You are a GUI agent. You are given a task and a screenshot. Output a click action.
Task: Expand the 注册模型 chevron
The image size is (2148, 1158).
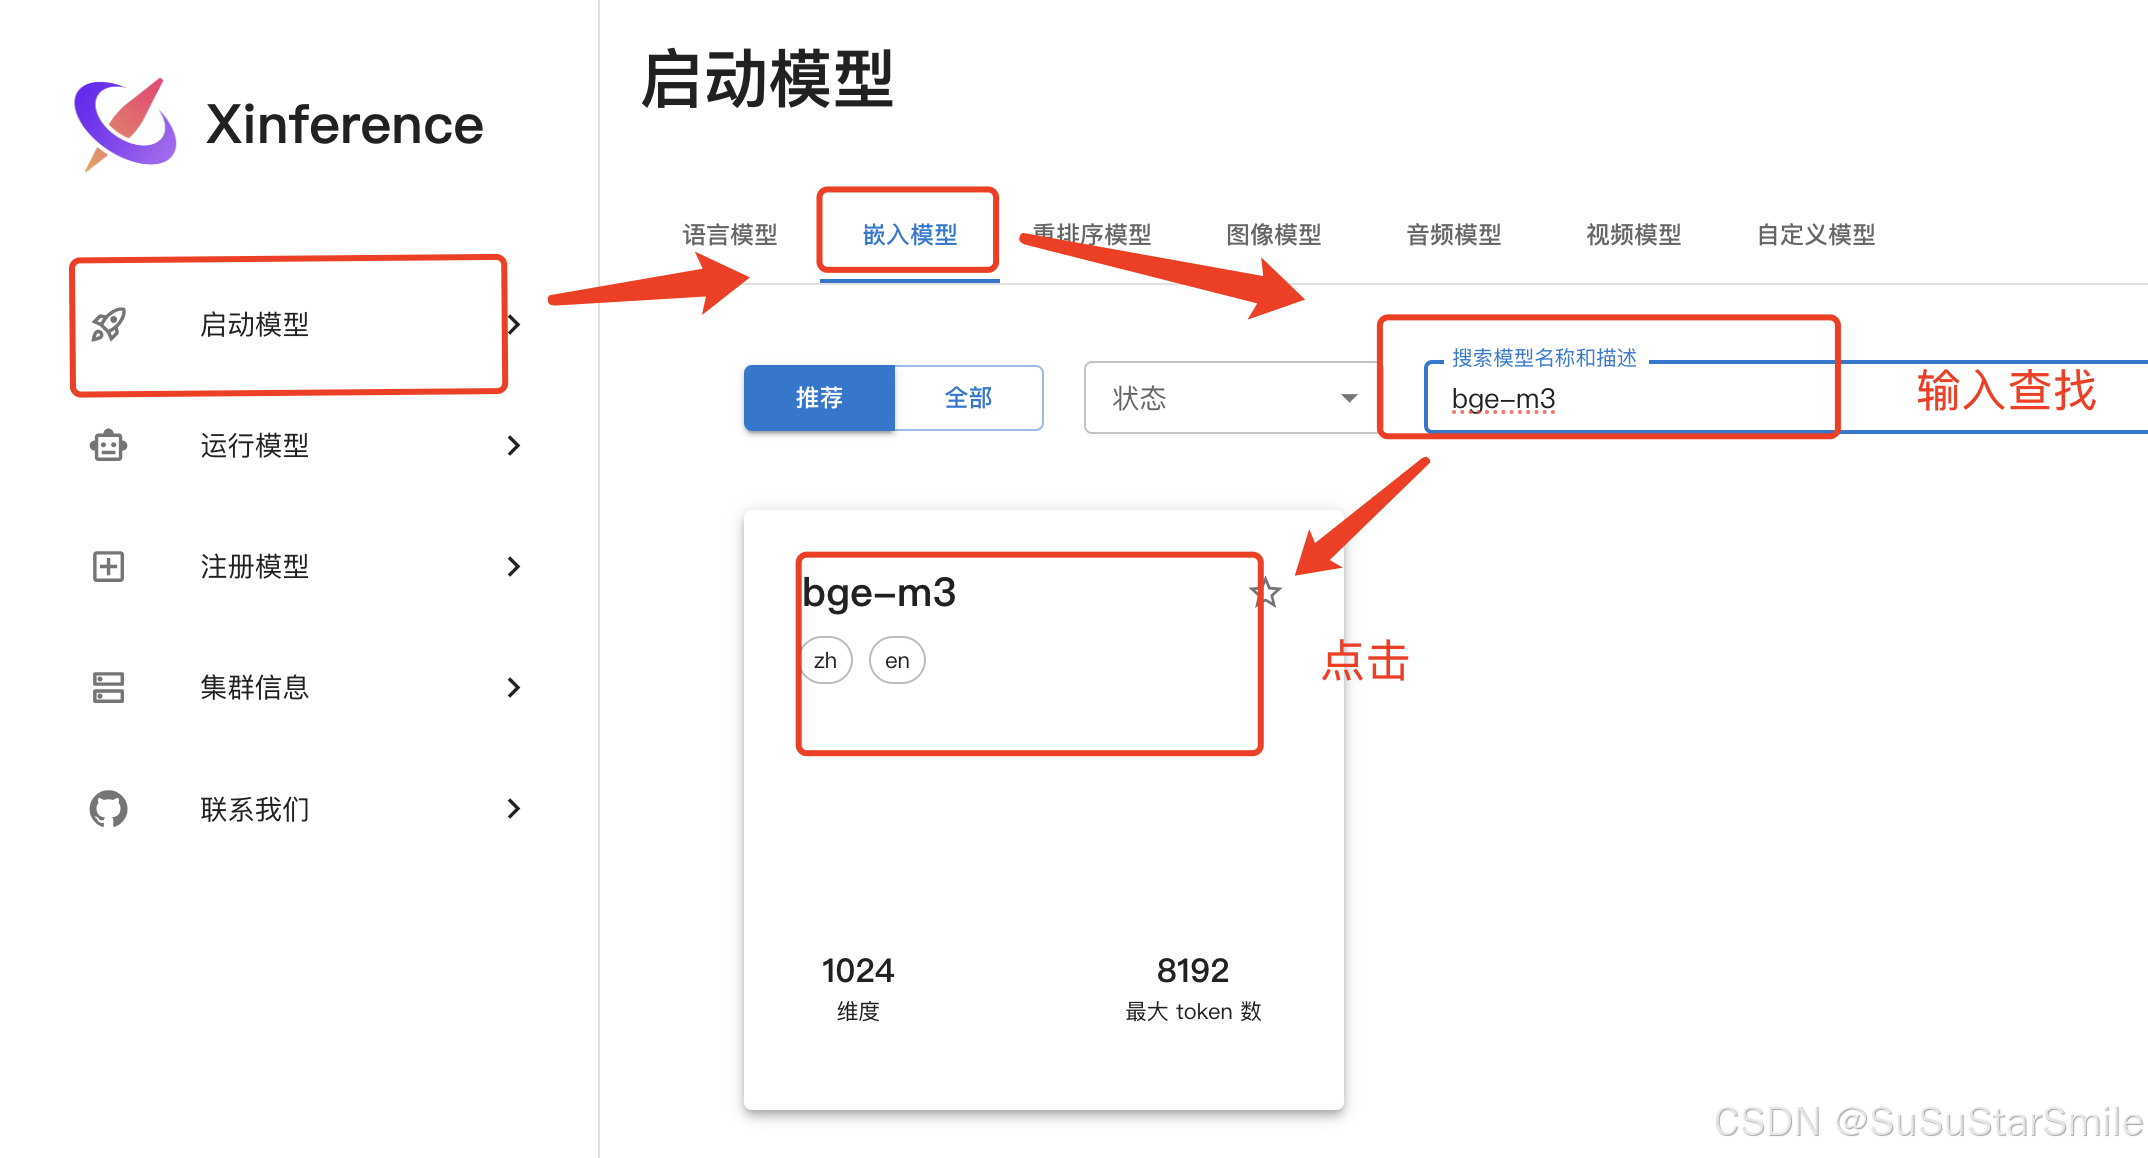click(x=514, y=567)
